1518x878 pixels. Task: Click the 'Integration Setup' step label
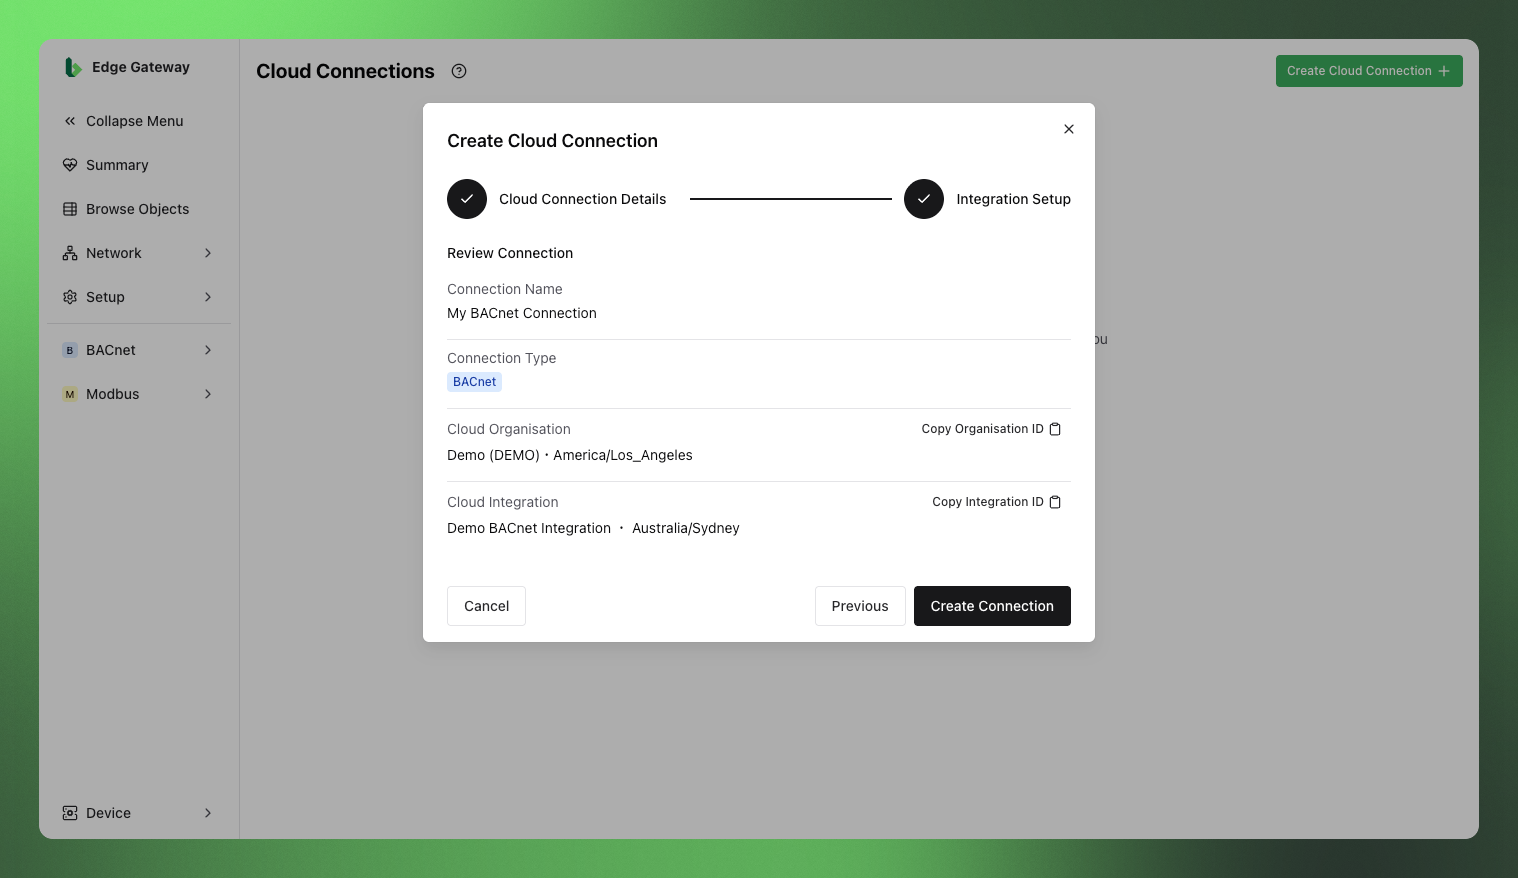tap(1013, 199)
